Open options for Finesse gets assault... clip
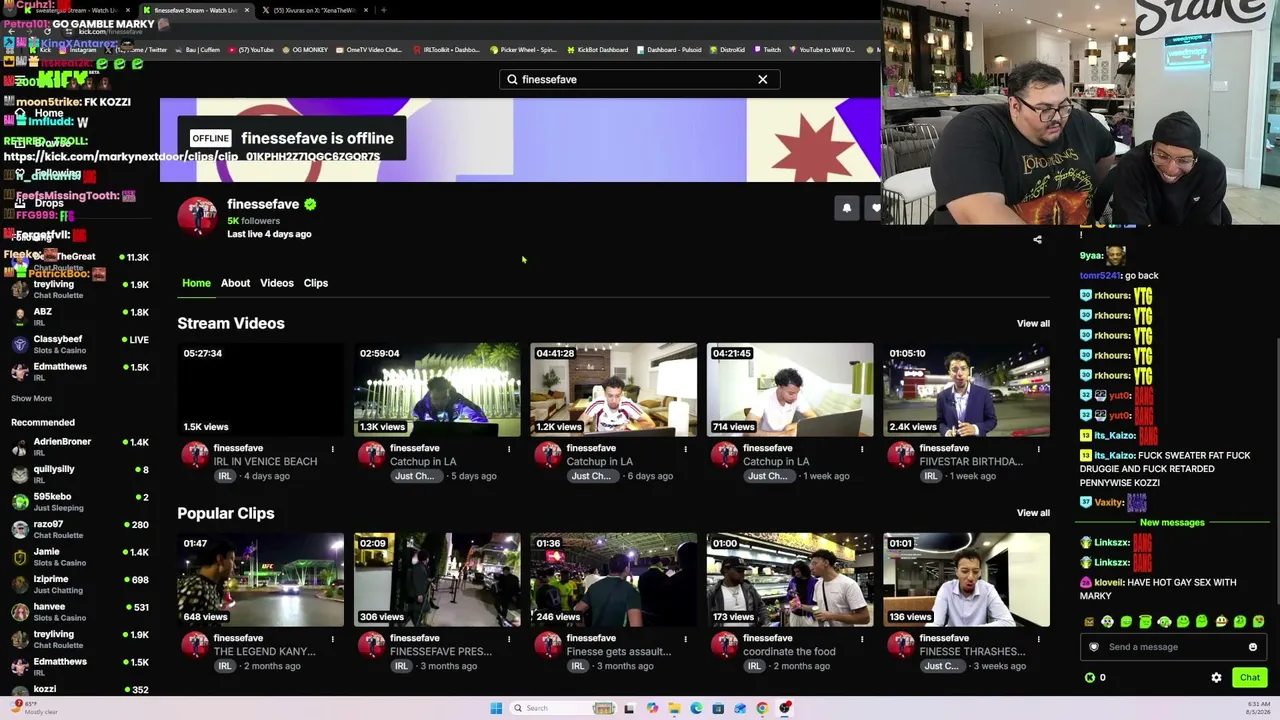 (x=686, y=639)
